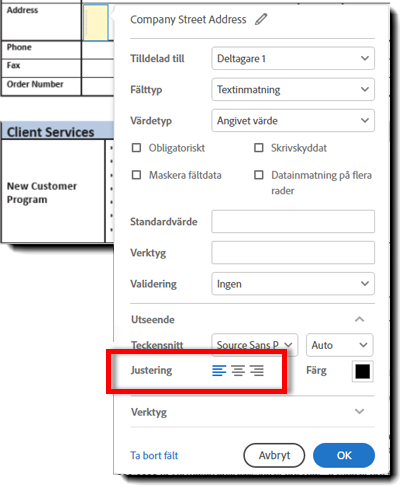Open the black Färg color swatch
This screenshot has height=486, width=400.
click(363, 371)
